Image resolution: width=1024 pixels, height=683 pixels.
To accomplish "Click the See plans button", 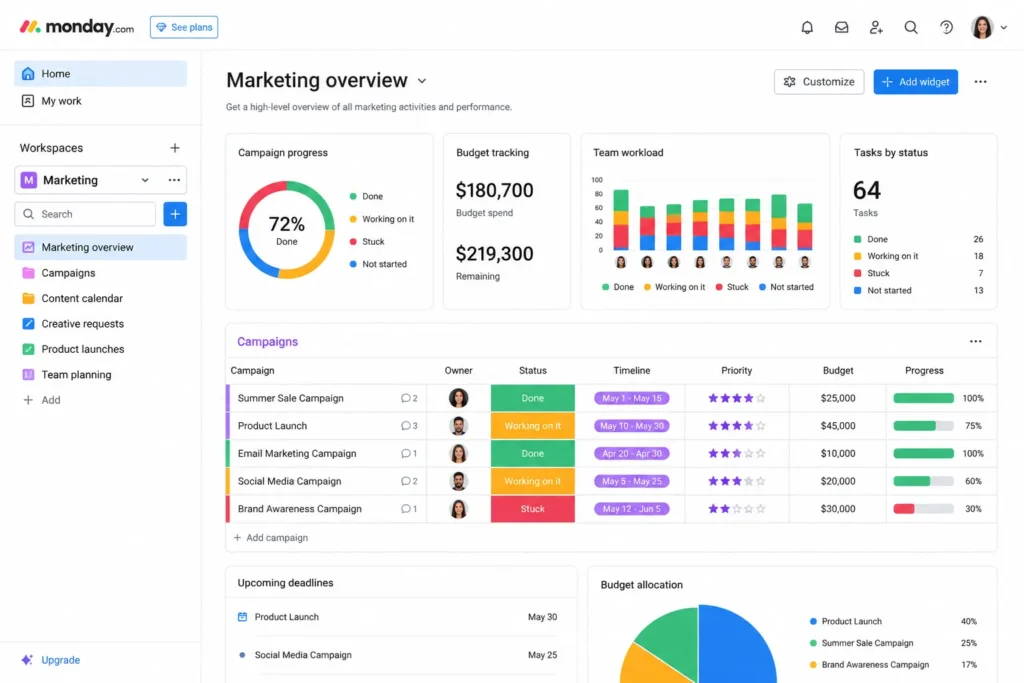I will coord(184,27).
